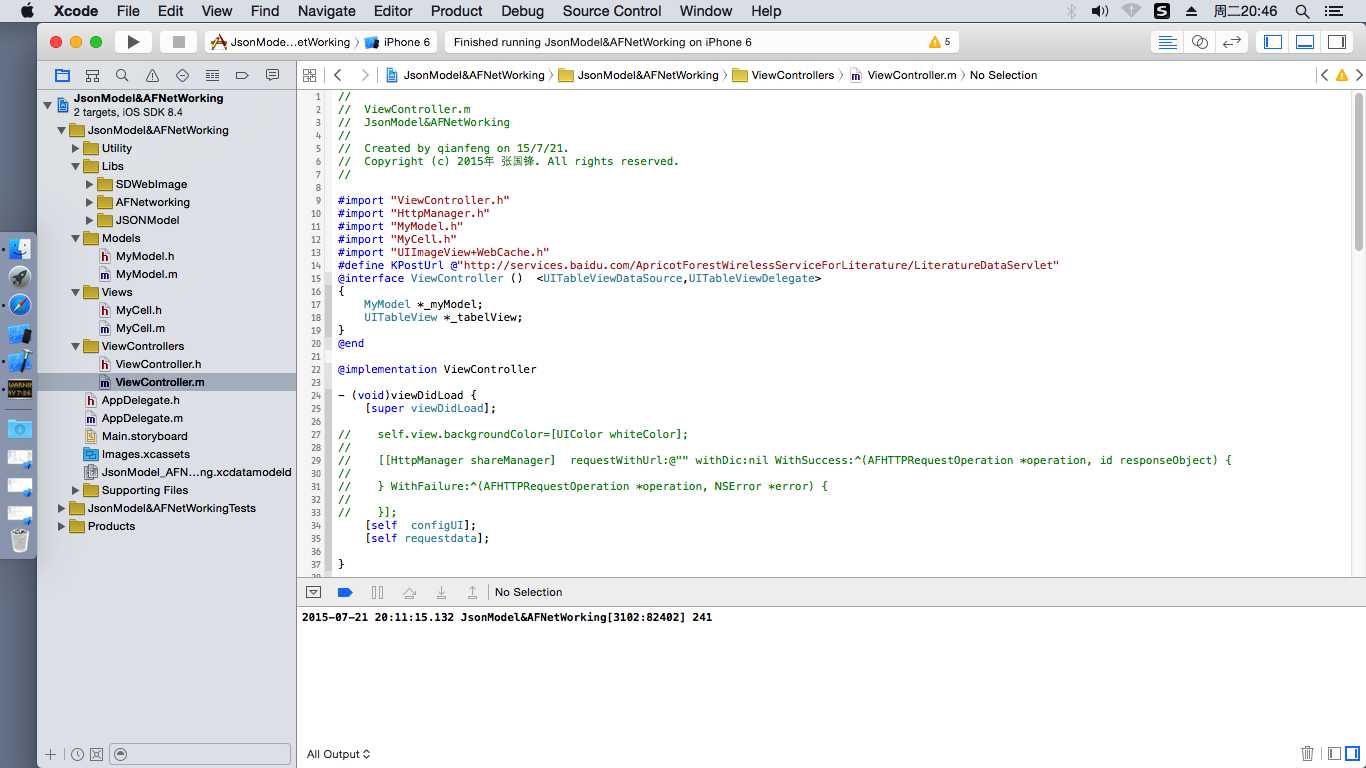The width and height of the screenshot is (1366, 768).
Task: Click the Step Over debug icon
Action: (409, 592)
